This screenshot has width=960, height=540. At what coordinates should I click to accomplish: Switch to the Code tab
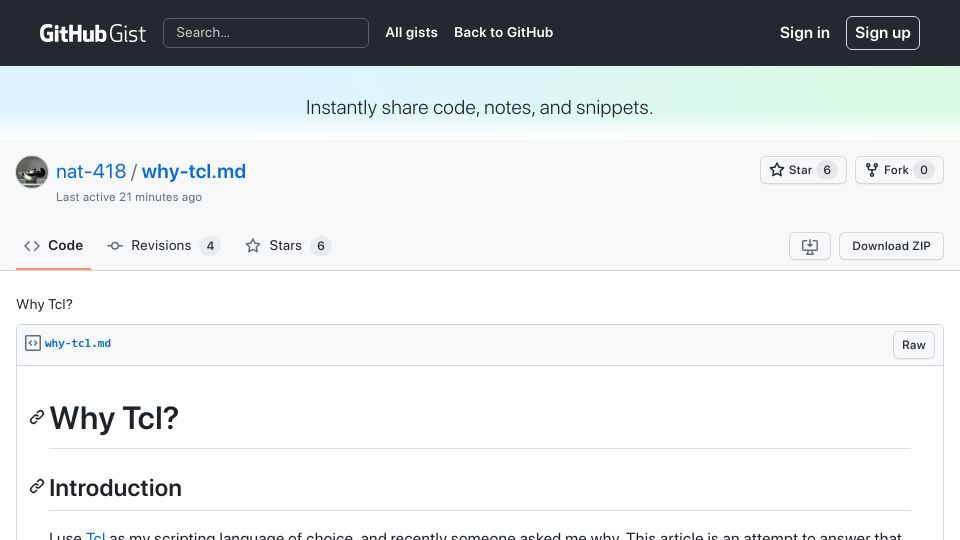point(53,246)
